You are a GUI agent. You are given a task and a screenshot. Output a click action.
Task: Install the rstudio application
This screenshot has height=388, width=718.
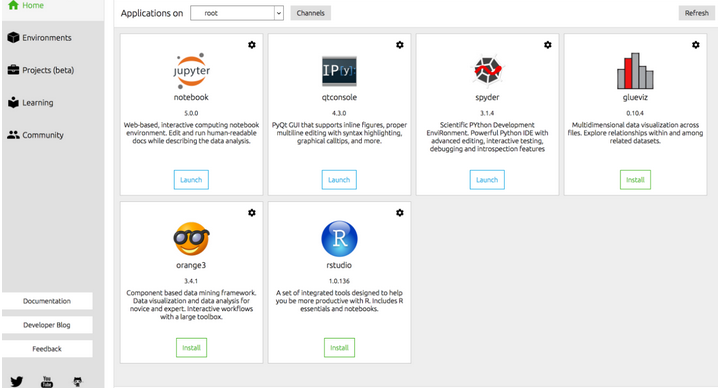tap(339, 348)
